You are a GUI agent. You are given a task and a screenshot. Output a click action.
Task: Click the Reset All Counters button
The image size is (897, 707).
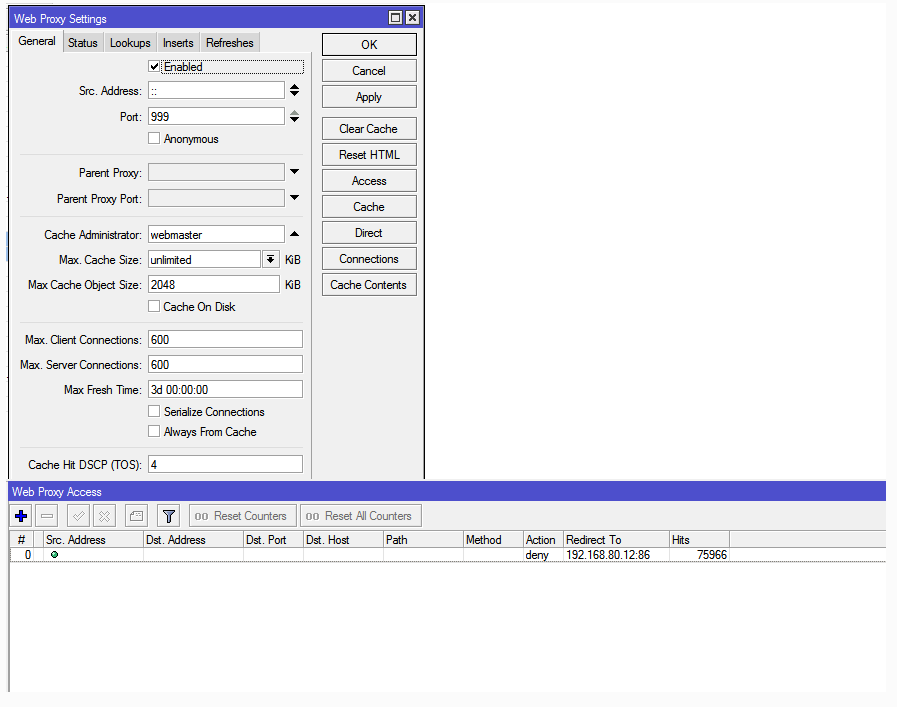tap(361, 516)
